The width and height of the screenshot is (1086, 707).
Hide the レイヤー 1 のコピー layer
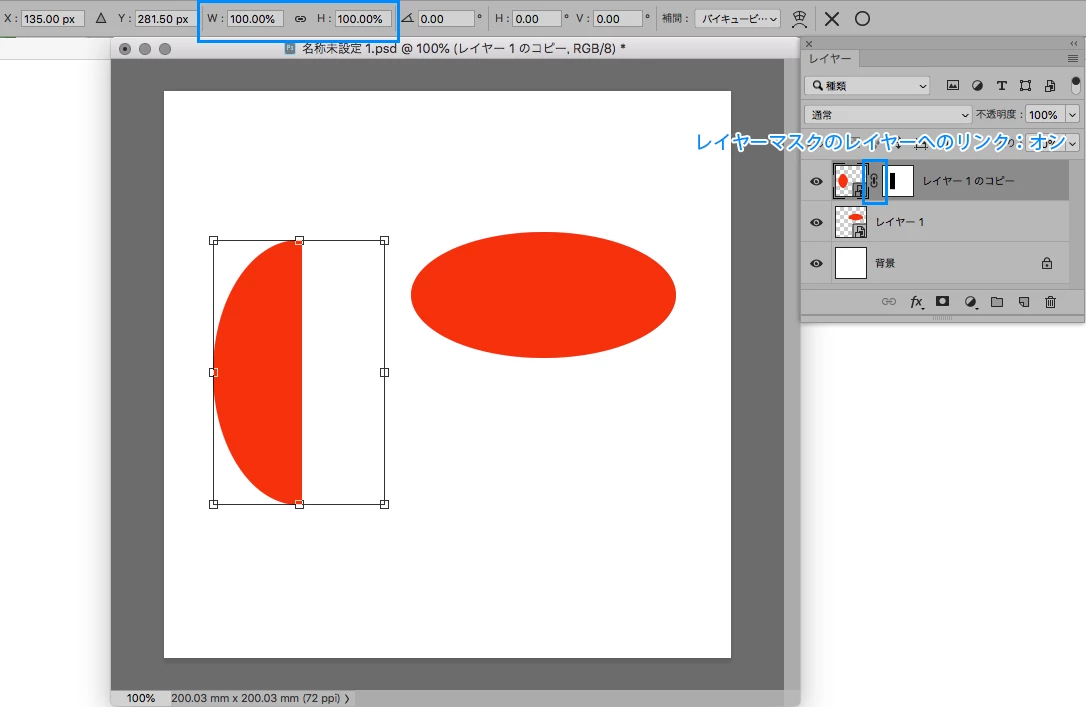(x=817, y=181)
